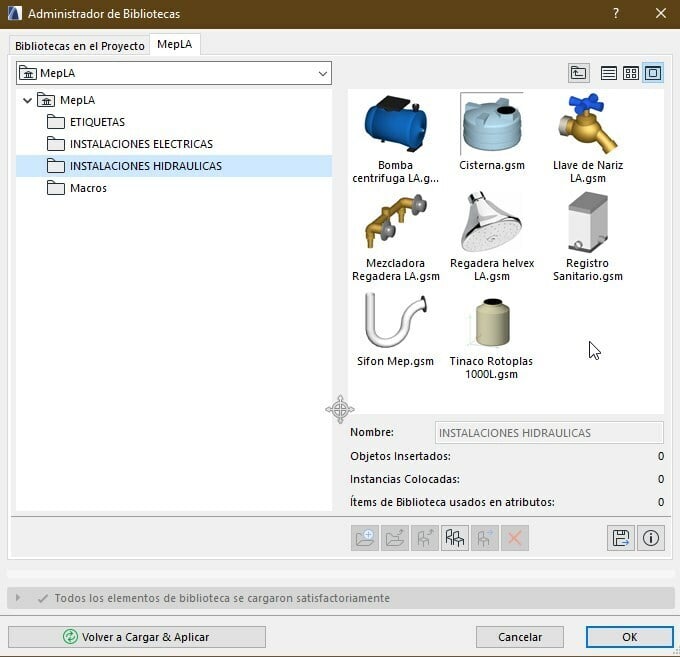The image size is (680, 657).
Task: Open Bibliotecas en el Proyecto tab
Action: 80,46
